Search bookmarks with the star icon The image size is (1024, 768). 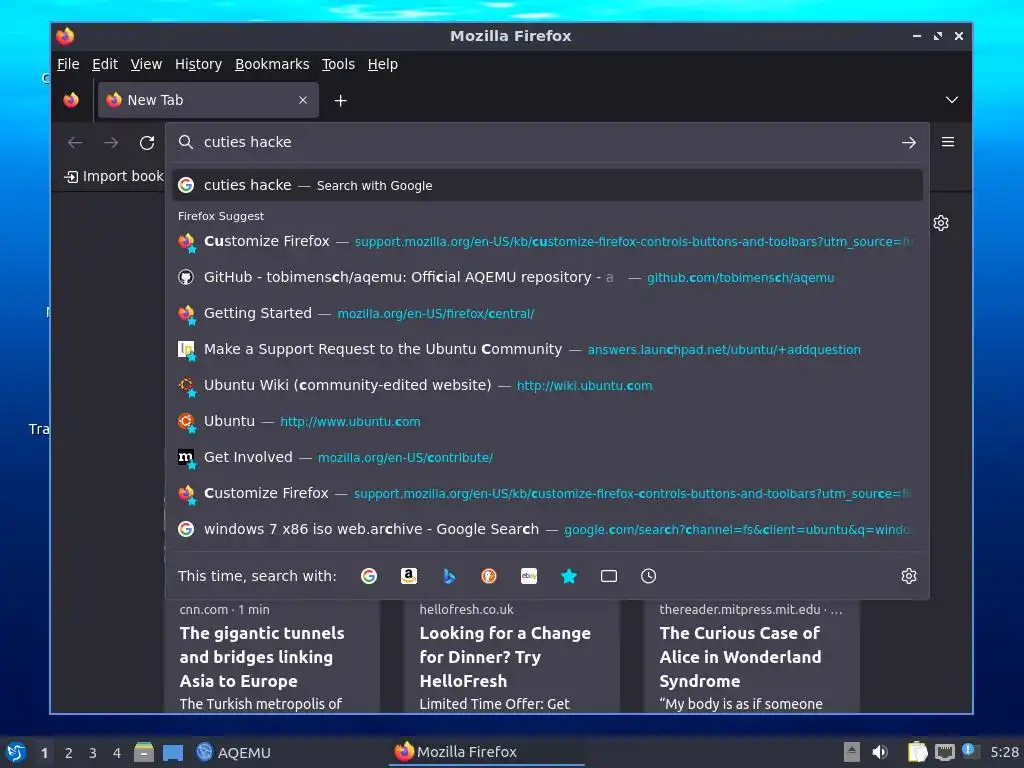(569, 576)
